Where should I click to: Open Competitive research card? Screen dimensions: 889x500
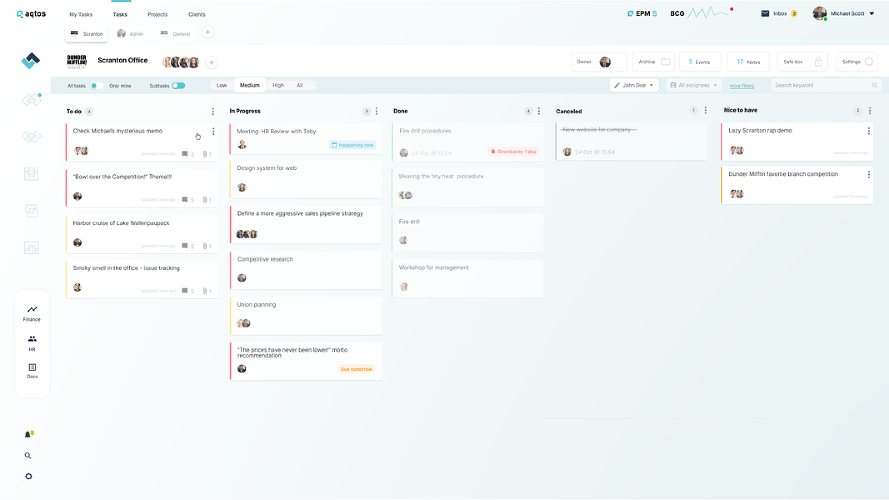pos(306,270)
